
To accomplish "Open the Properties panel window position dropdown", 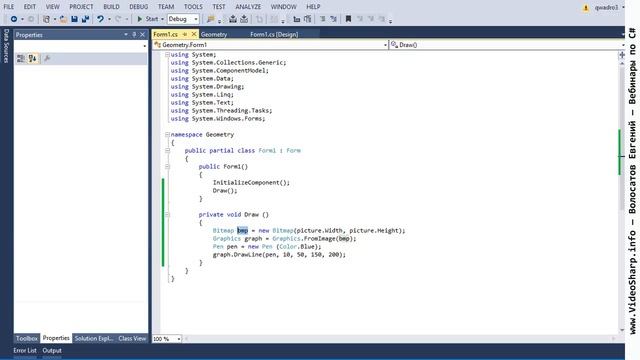I will point(126,35).
